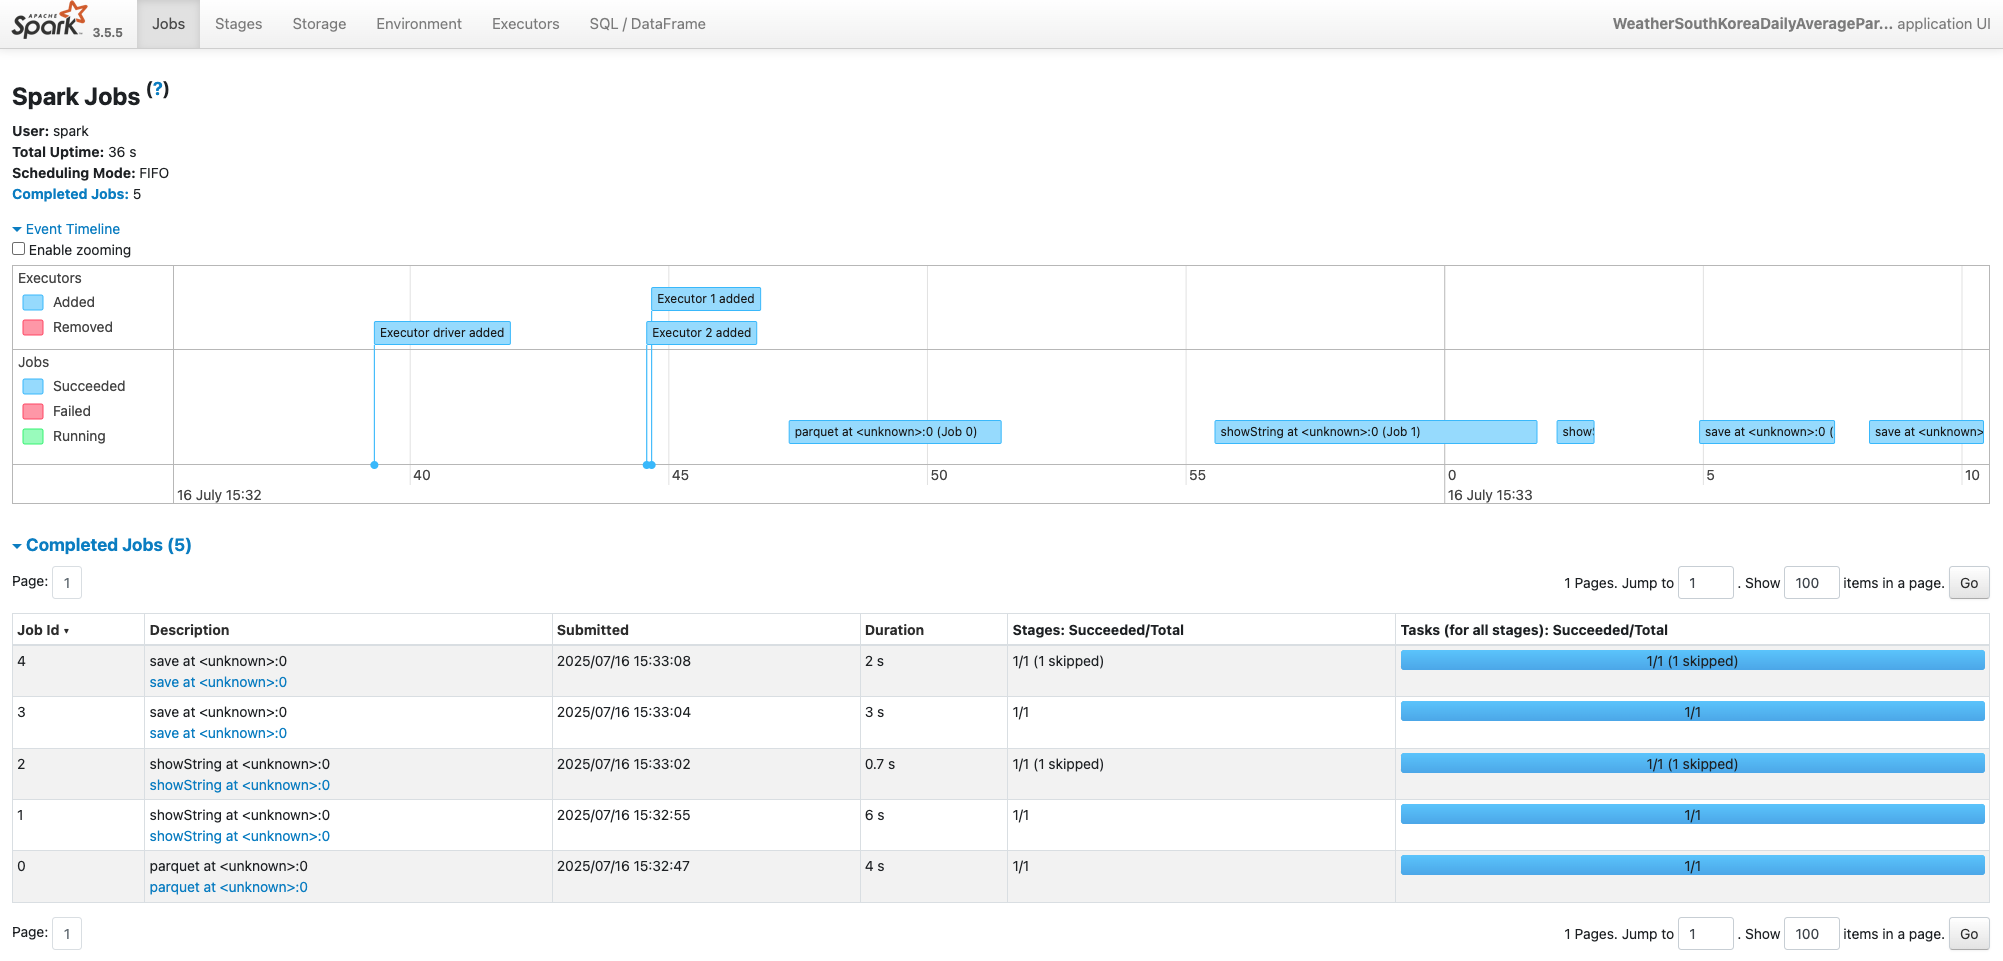The height and width of the screenshot is (961, 2003).
Task: Click the top page number 1 button
Action: click(67, 583)
